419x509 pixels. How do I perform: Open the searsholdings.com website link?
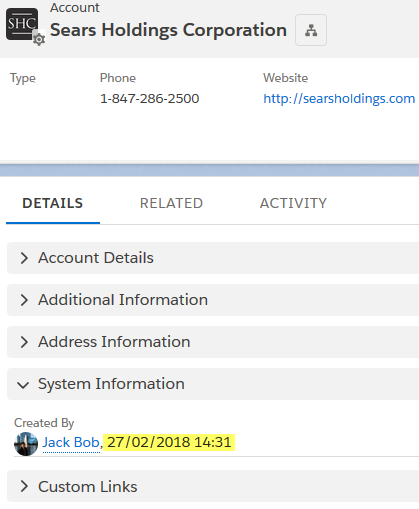tap(339, 99)
